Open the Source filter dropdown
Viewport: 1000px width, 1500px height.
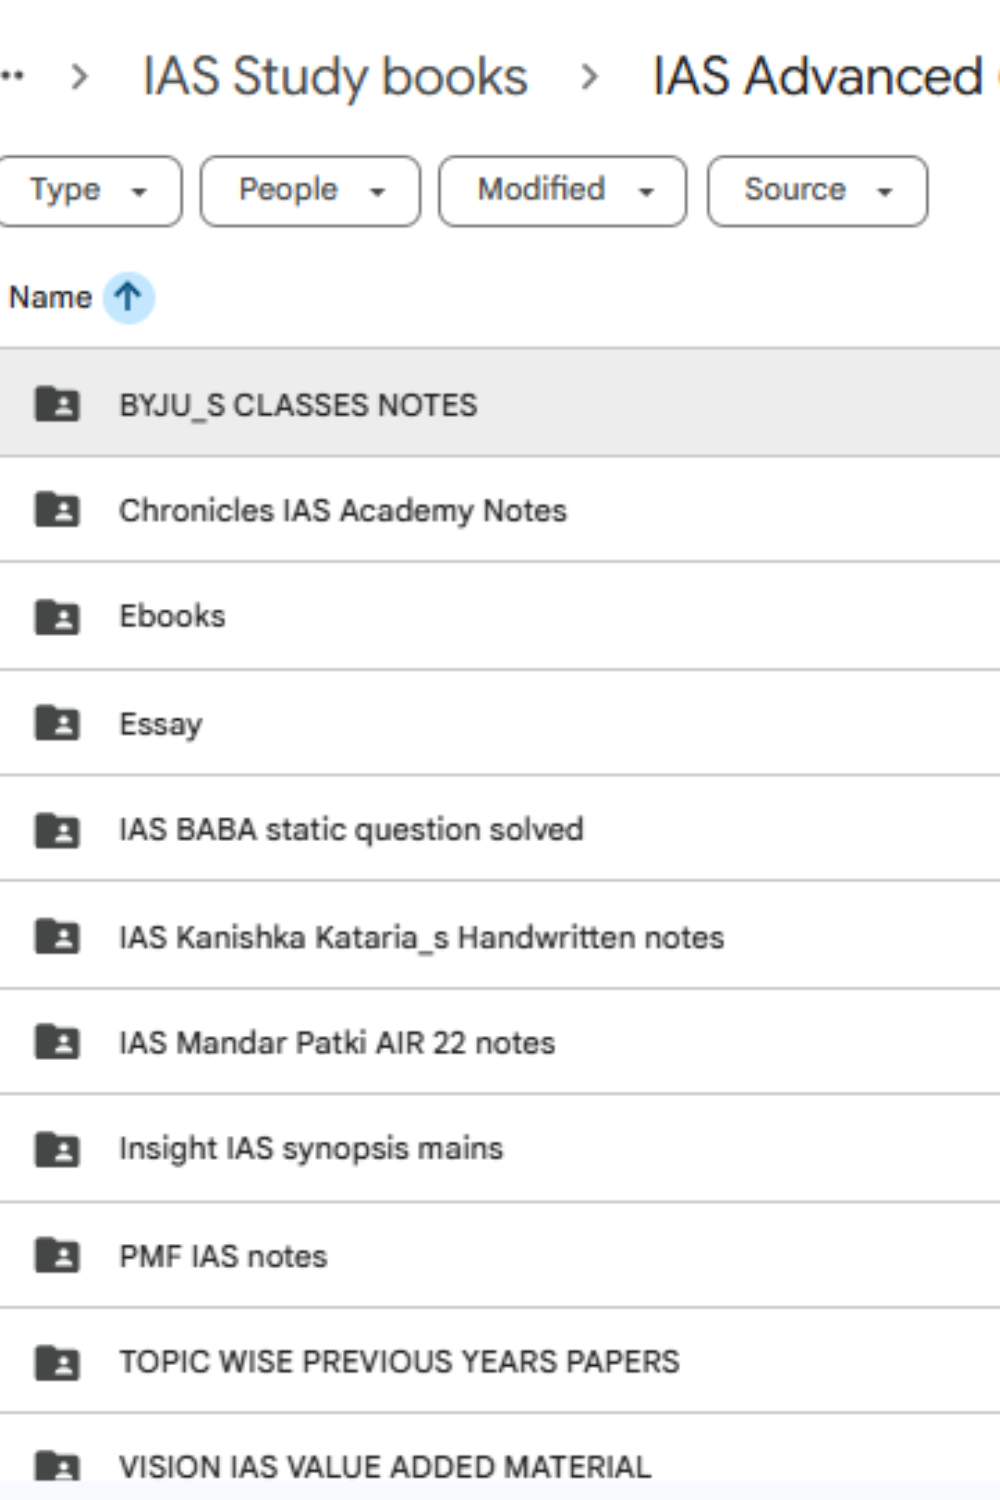tap(817, 190)
